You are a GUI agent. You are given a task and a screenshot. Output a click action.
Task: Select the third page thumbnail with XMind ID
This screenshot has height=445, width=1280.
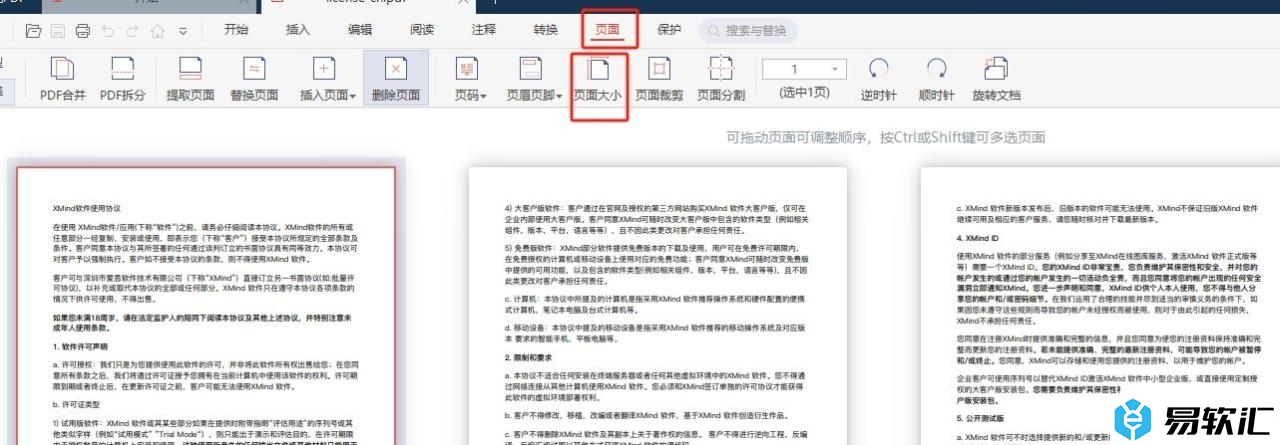(x=1100, y=306)
